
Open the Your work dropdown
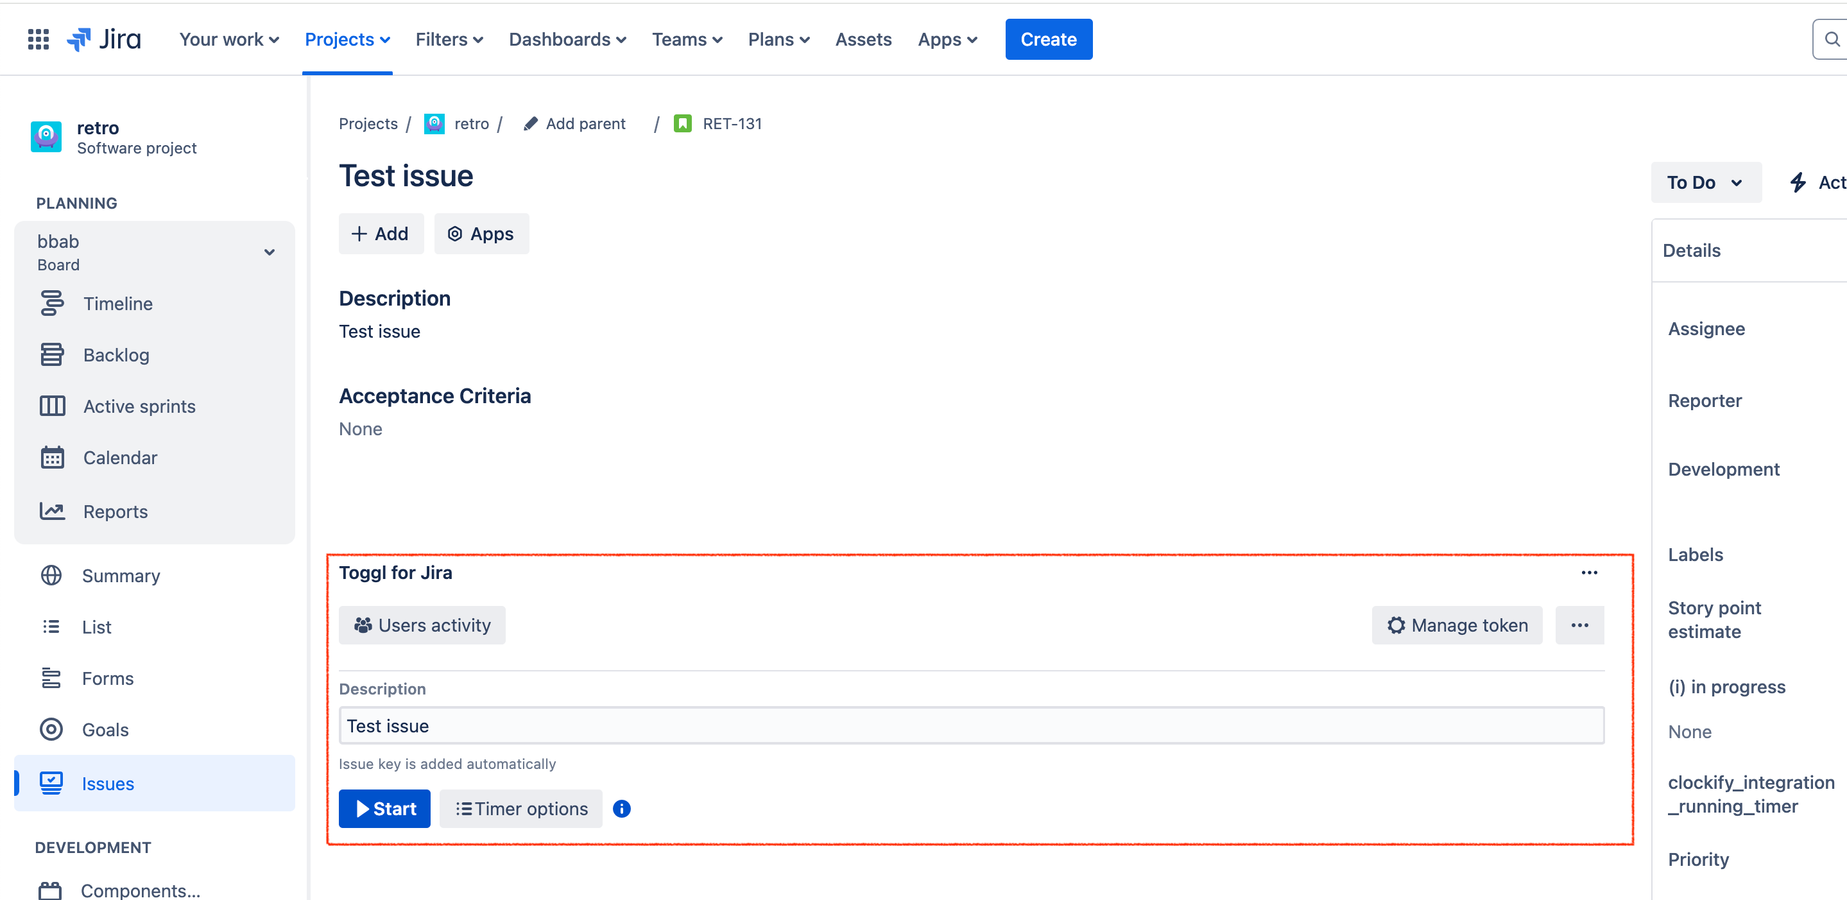click(x=229, y=39)
